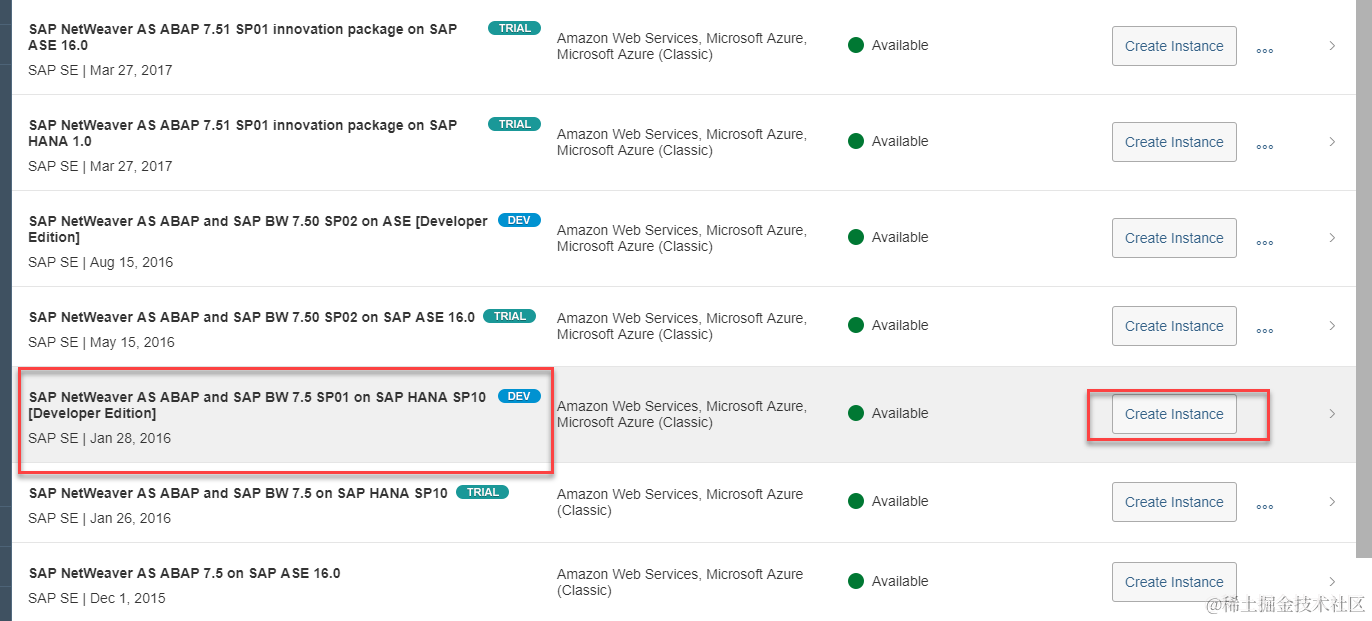Select the text 'SAP SE | Aug 15, 2016'
Viewport: 1372px width, 621px height.
click(101, 262)
